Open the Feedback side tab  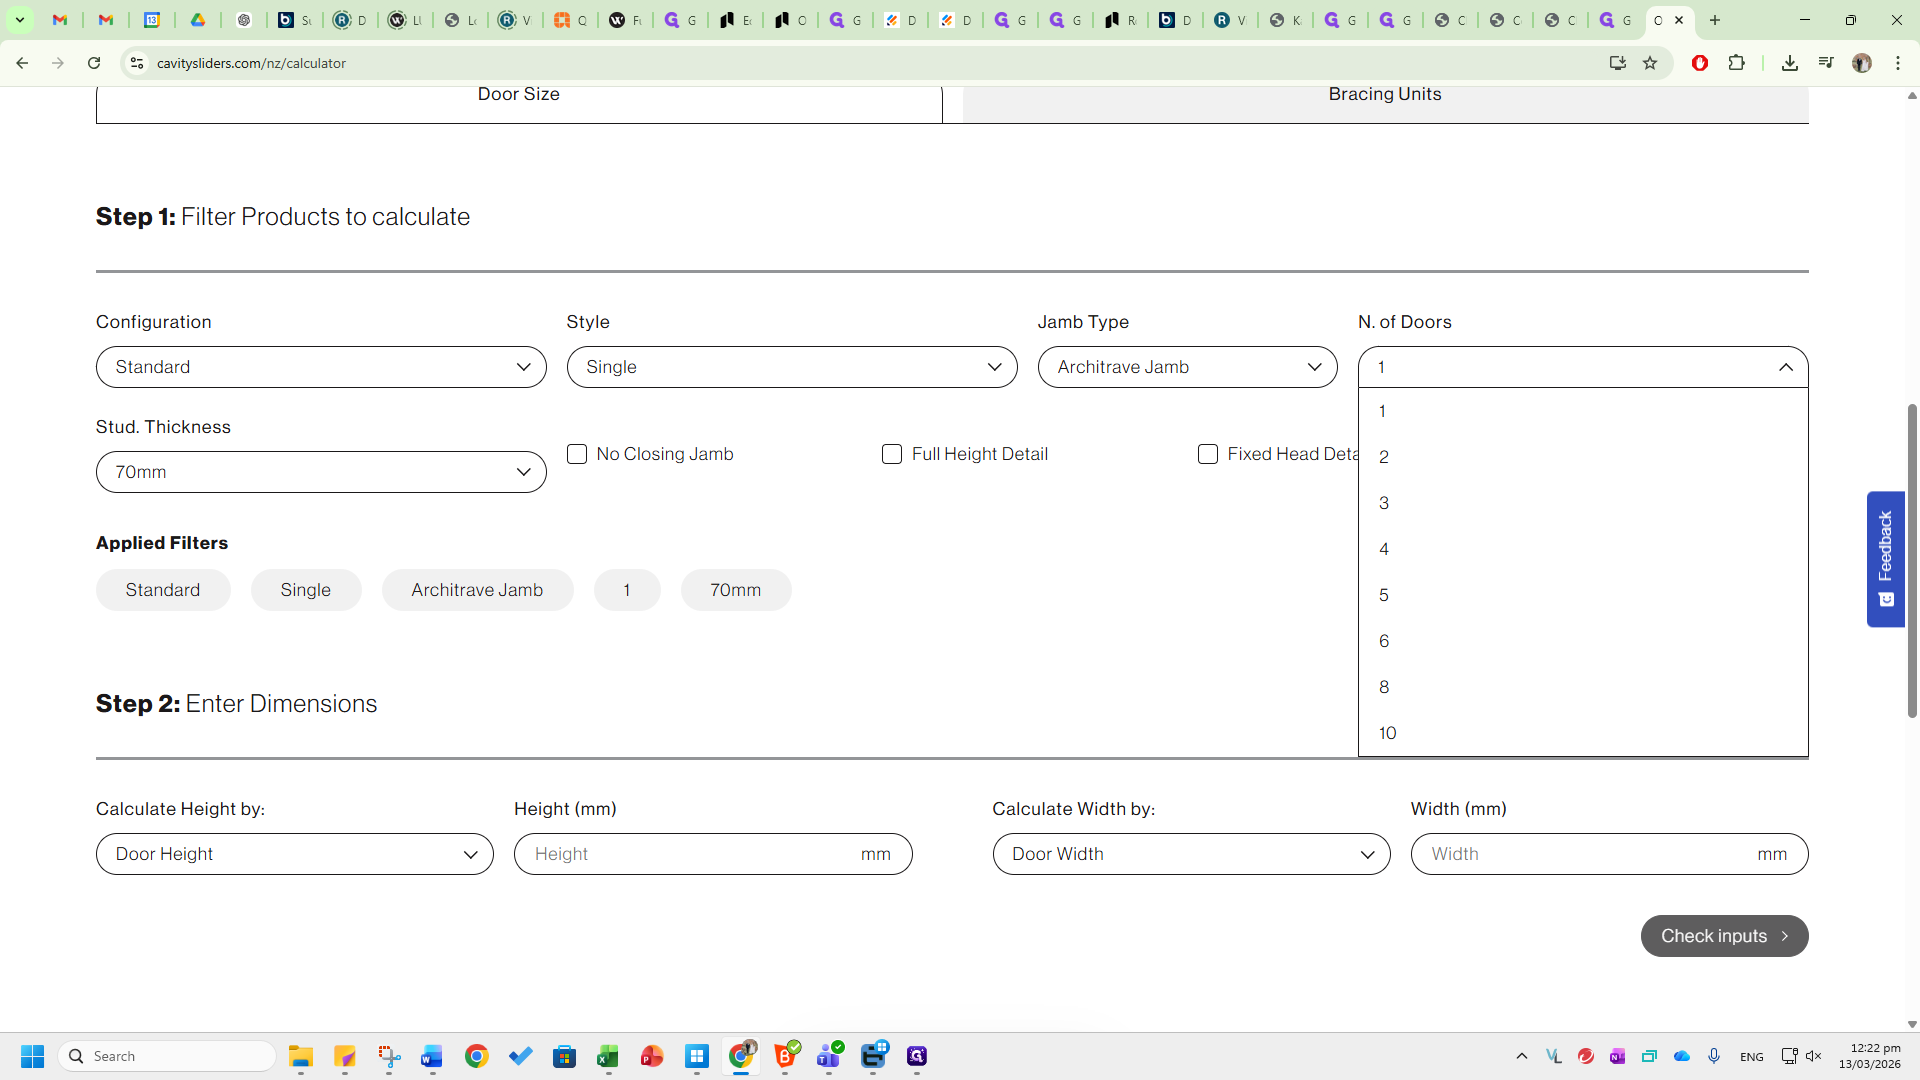(x=1885, y=558)
